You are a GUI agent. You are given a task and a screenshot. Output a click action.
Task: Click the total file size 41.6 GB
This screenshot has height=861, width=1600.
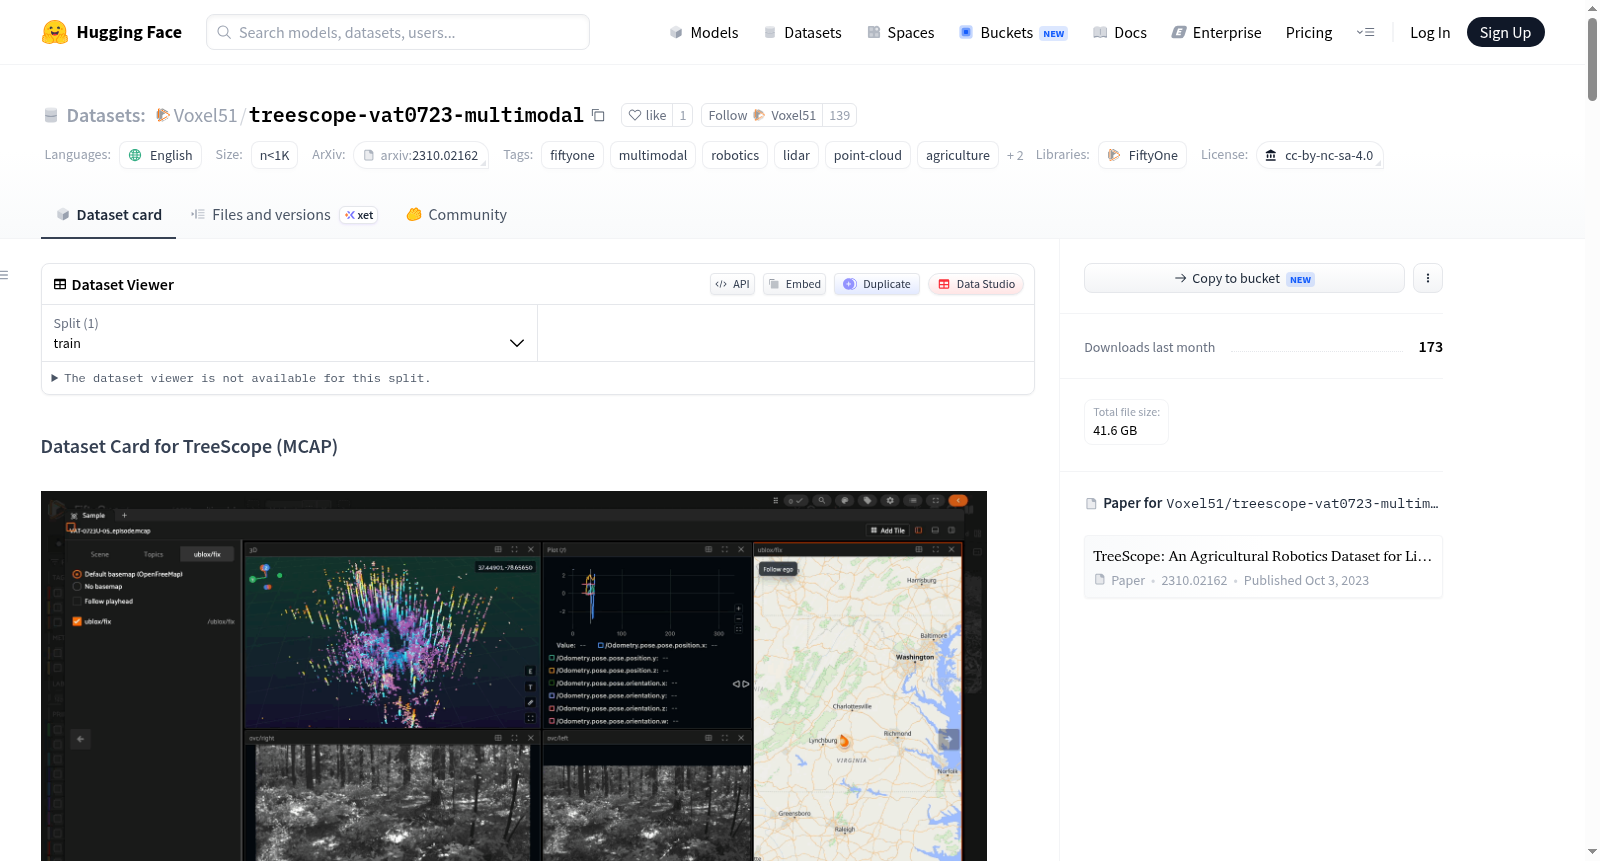[1115, 431]
